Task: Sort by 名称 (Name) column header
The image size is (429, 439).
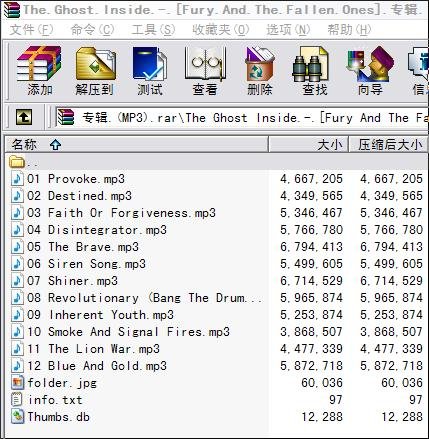Action: click(137, 145)
